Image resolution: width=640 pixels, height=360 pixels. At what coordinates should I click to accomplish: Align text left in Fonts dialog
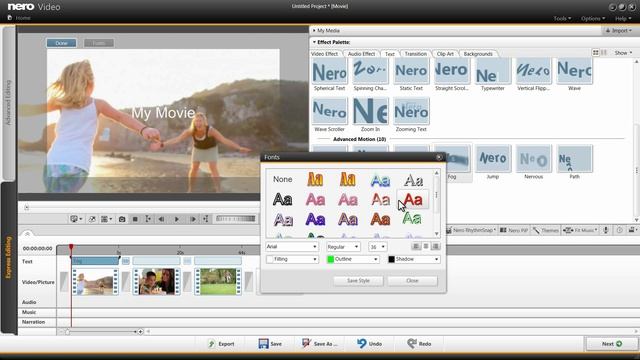pos(416,246)
